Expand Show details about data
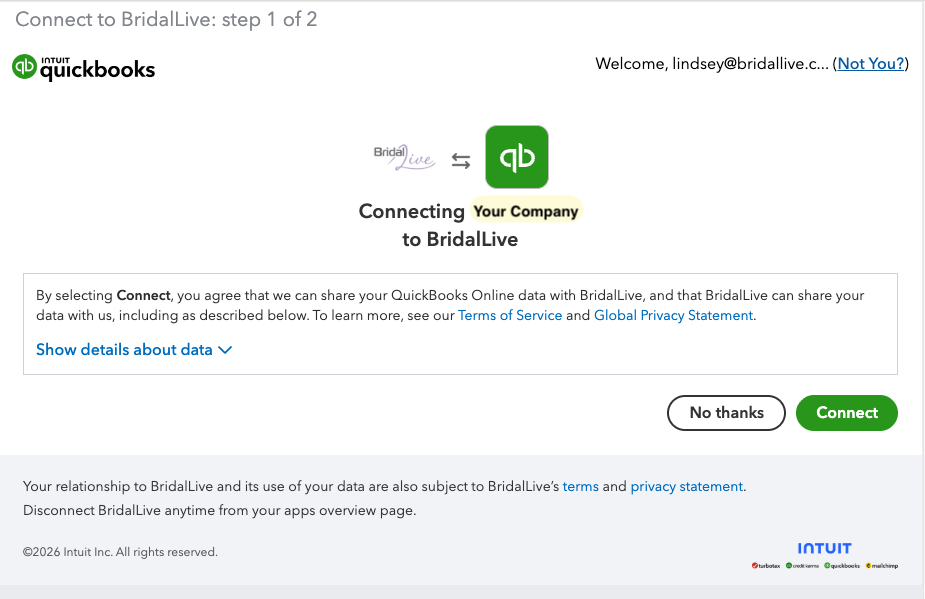Viewport: 925px width, 599px height. coord(124,350)
